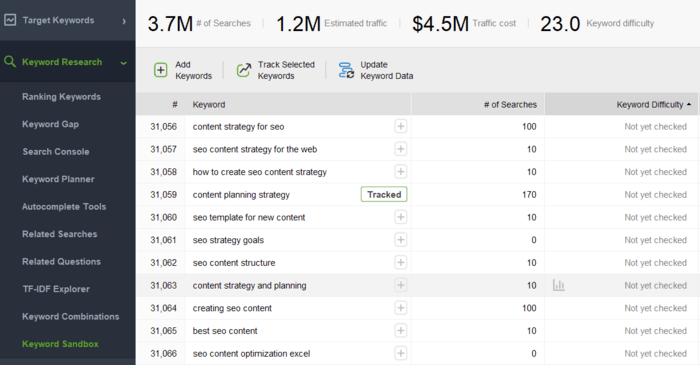Image resolution: width=700 pixels, height=365 pixels.
Task: Click the Tracked button for 'content planning strategy'
Action: (x=384, y=195)
